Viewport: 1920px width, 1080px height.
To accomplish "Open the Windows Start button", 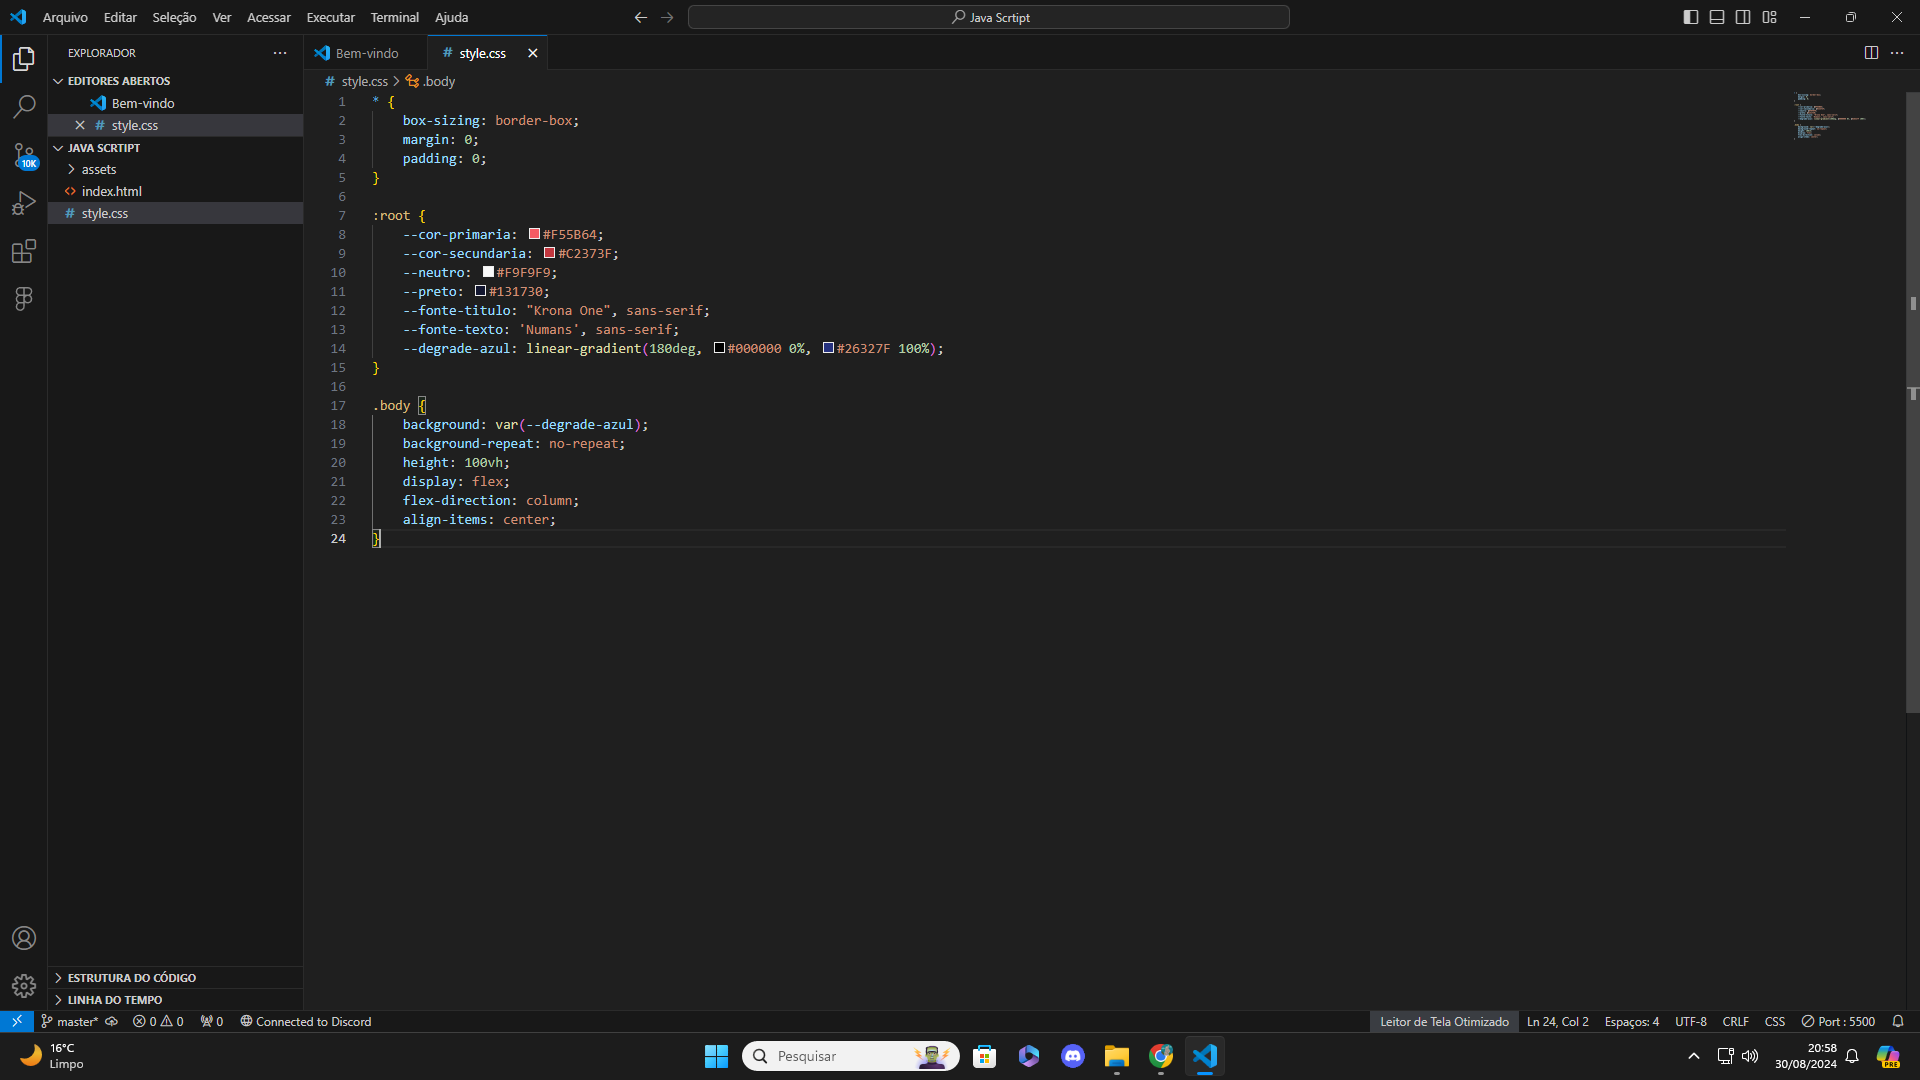I will click(716, 1056).
